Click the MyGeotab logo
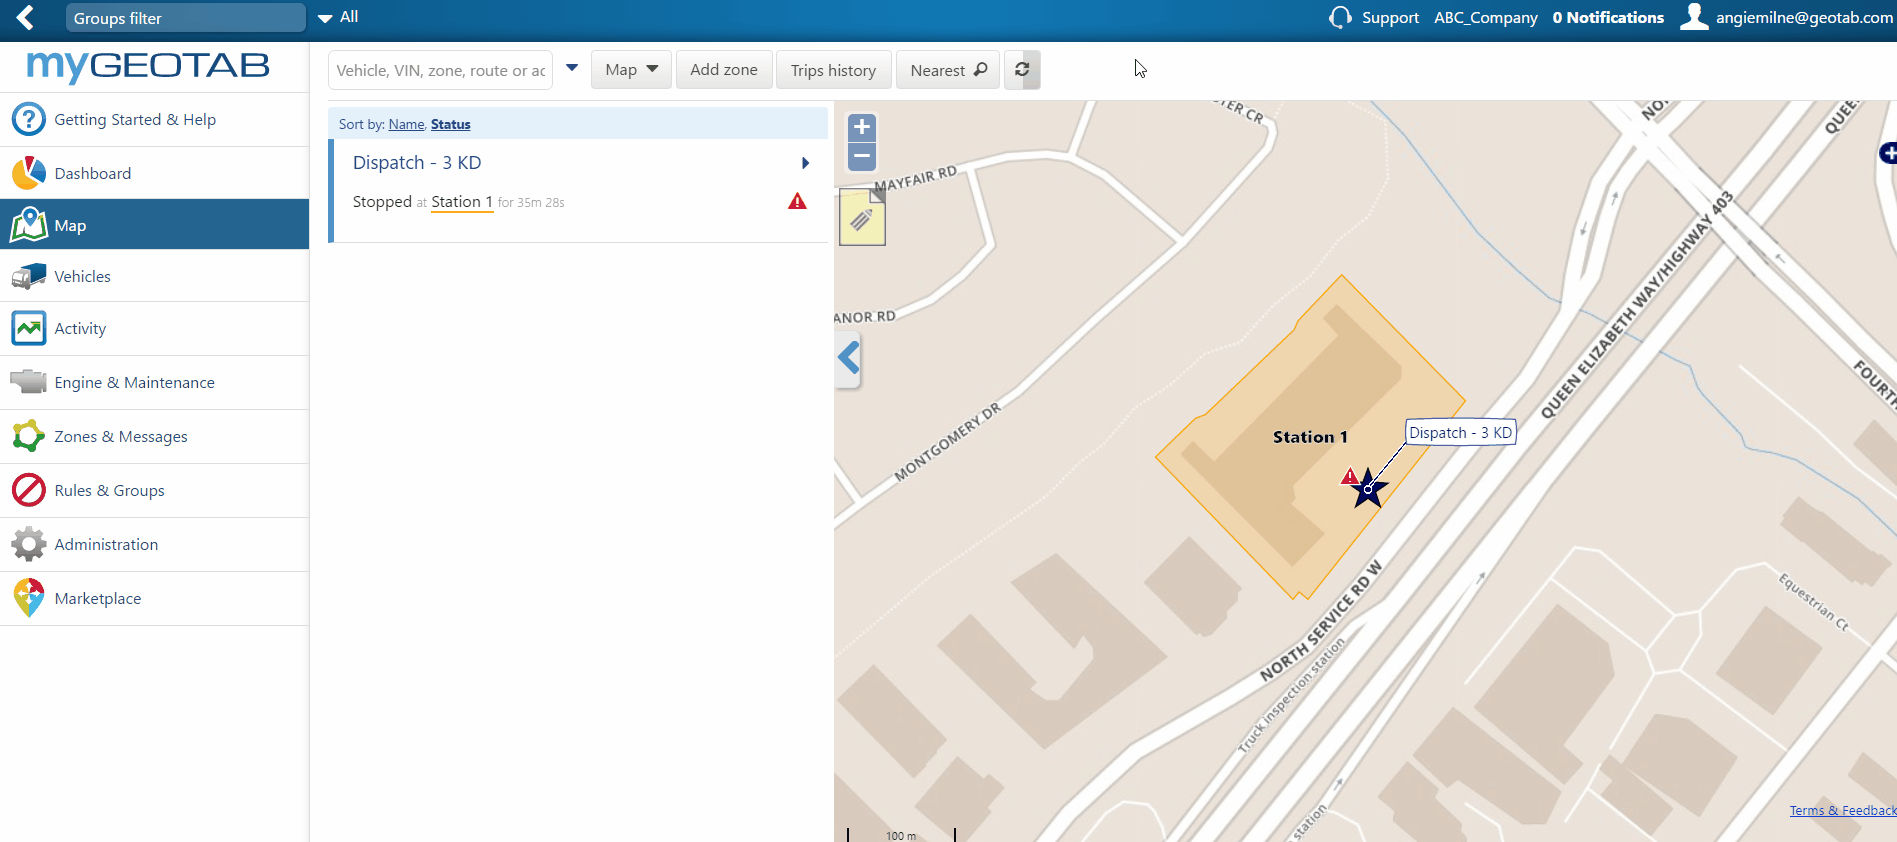The height and width of the screenshot is (842, 1897). coord(148,66)
